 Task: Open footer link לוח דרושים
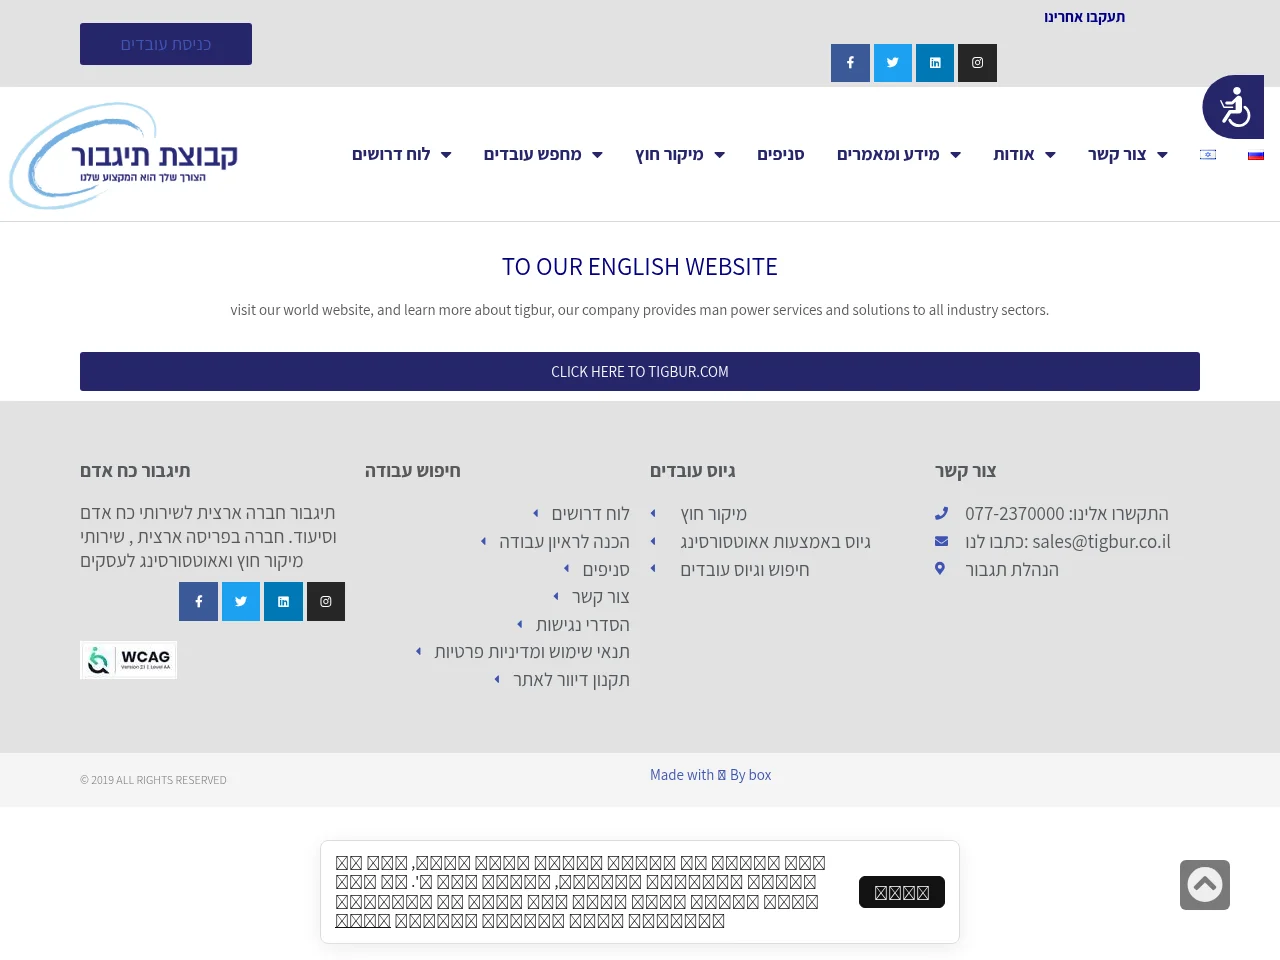coord(591,513)
